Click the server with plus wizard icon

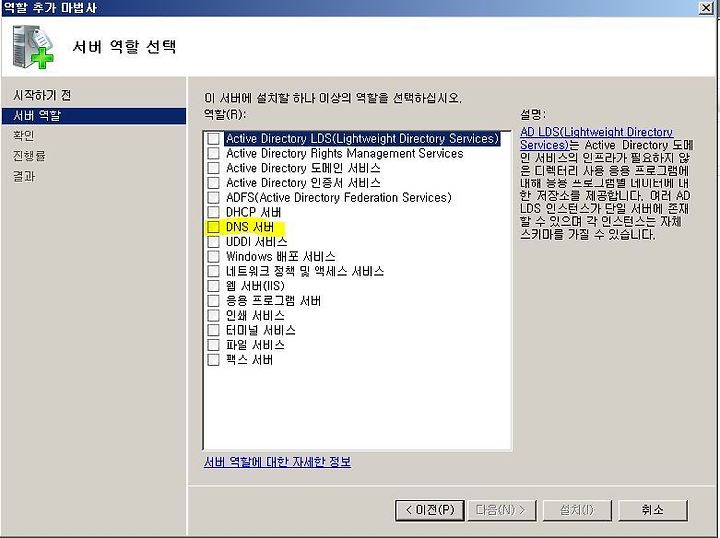(x=33, y=47)
